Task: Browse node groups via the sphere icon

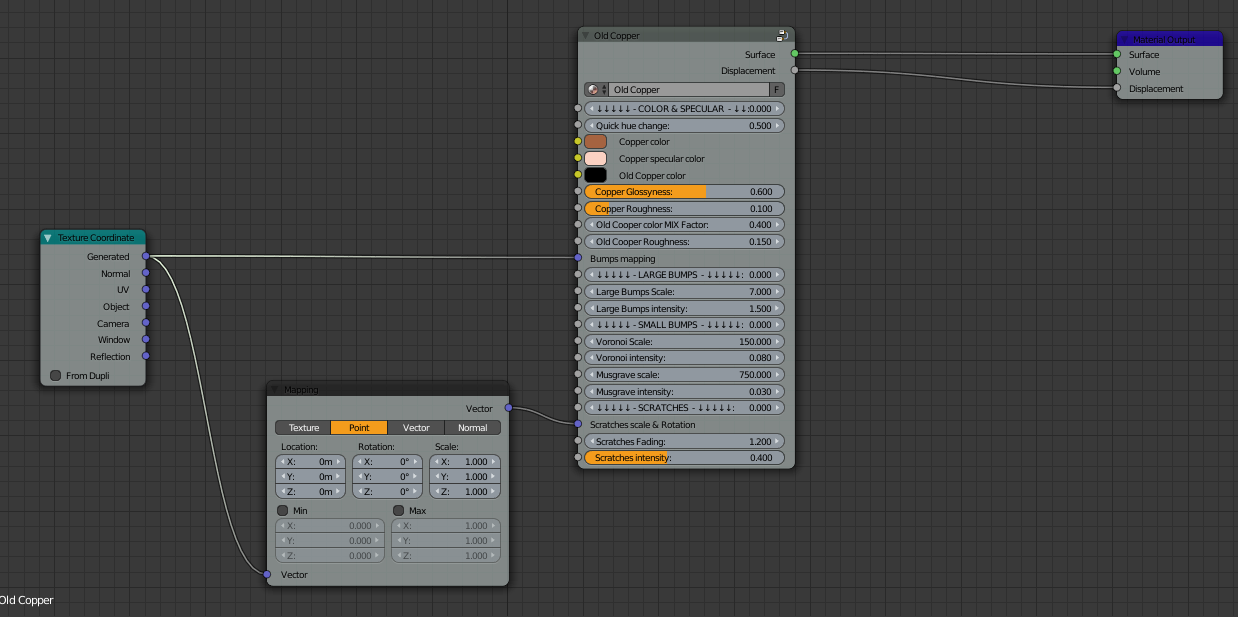Action: coord(596,90)
